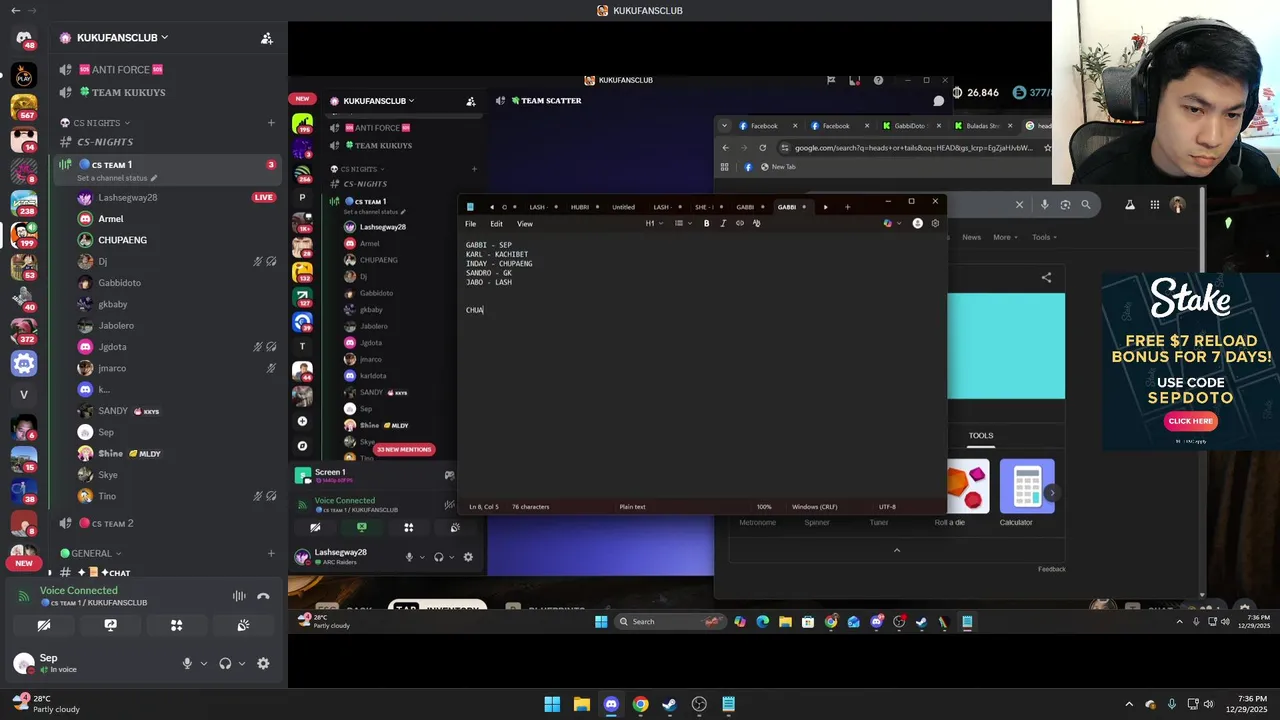Expand microphone input options arrow
This screenshot has width=1280, height=720.
(x=204, y=663)
